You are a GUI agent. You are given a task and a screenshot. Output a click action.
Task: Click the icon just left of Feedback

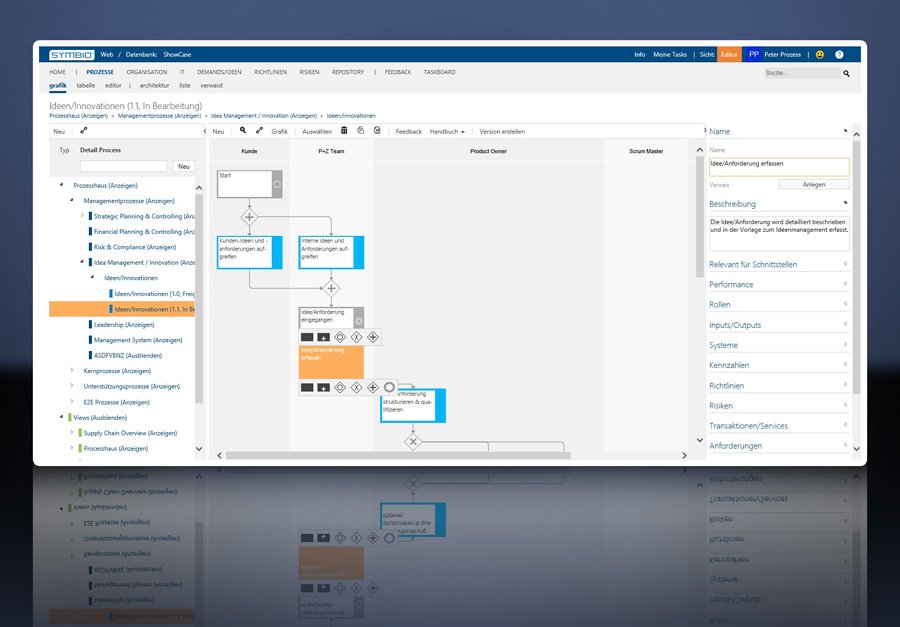pyautogui.click(x=377, y=130)
